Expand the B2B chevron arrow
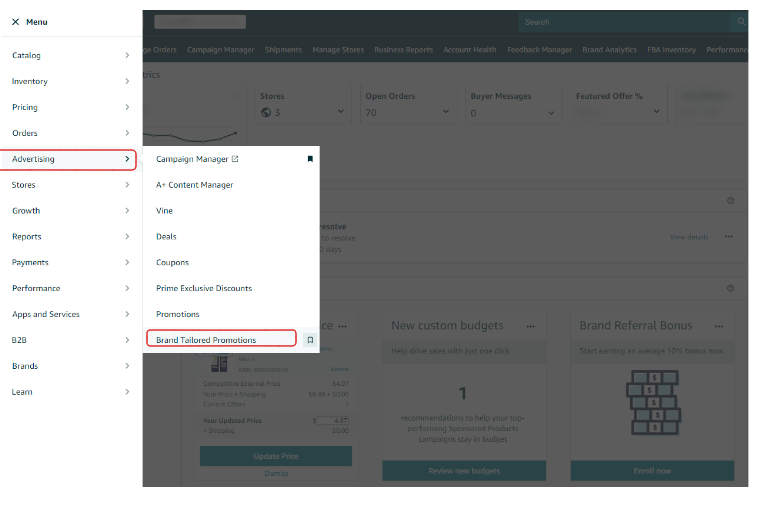This screenshot has width=764, height=517. click(127, 340)
